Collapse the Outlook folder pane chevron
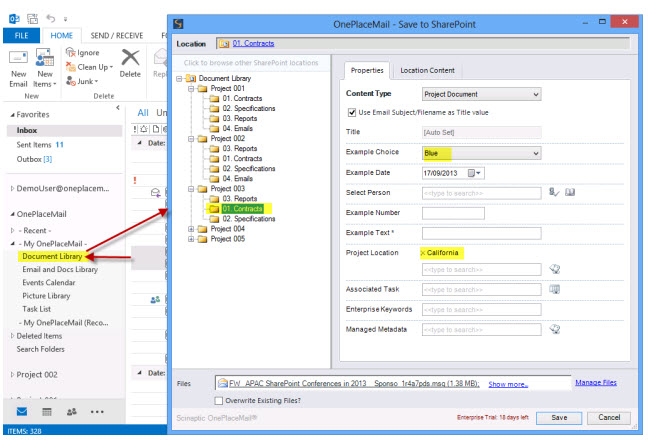The image size is (658, 440). point(118,108)
